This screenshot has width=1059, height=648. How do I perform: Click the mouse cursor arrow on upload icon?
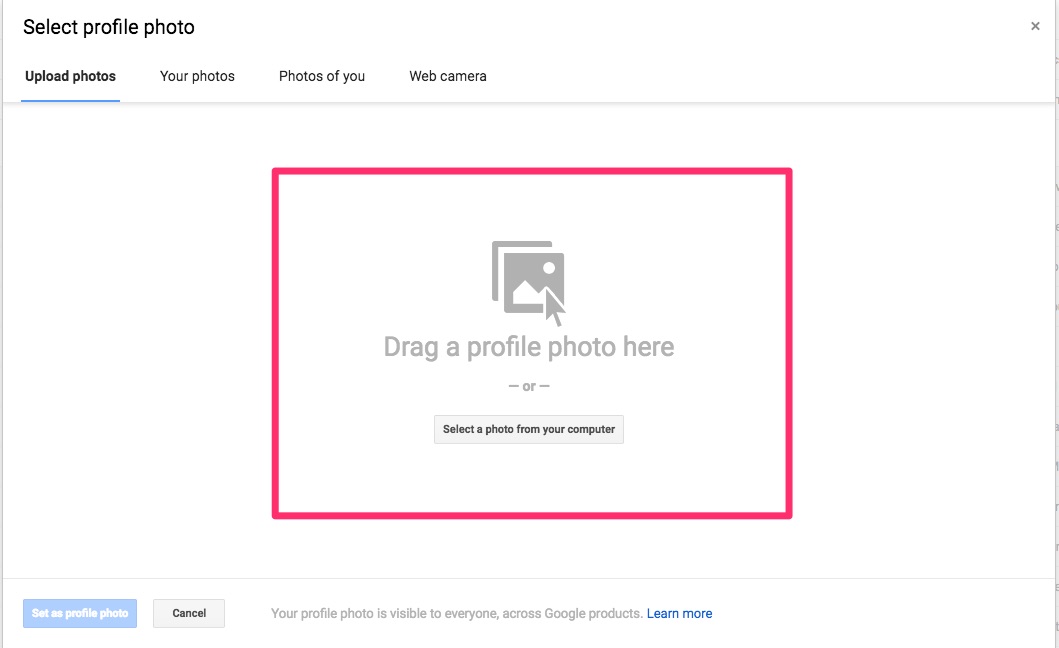coord(554,308)
